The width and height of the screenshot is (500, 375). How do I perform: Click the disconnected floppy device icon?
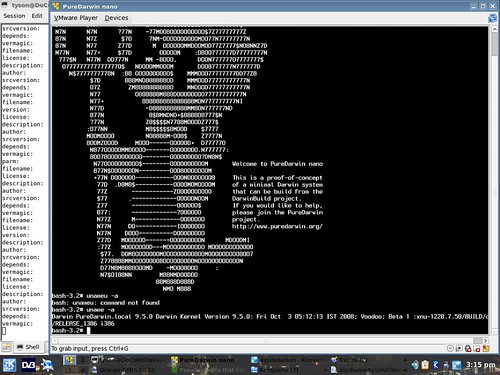[477, 349]
